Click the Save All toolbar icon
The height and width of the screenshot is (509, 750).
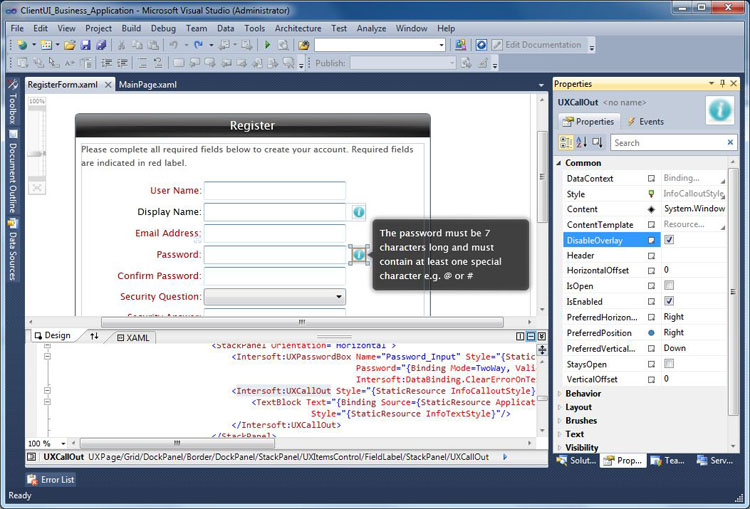(101, 45)
